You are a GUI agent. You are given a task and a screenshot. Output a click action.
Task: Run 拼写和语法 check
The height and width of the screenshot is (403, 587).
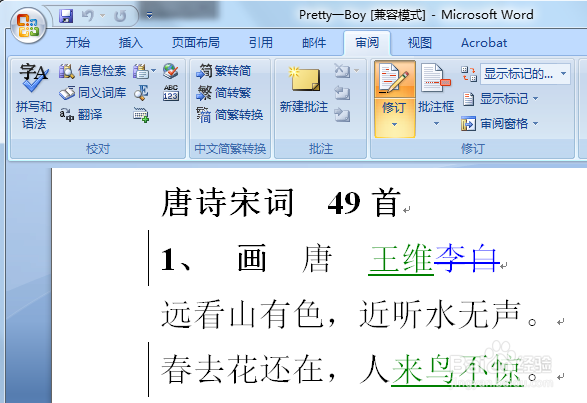34,97
